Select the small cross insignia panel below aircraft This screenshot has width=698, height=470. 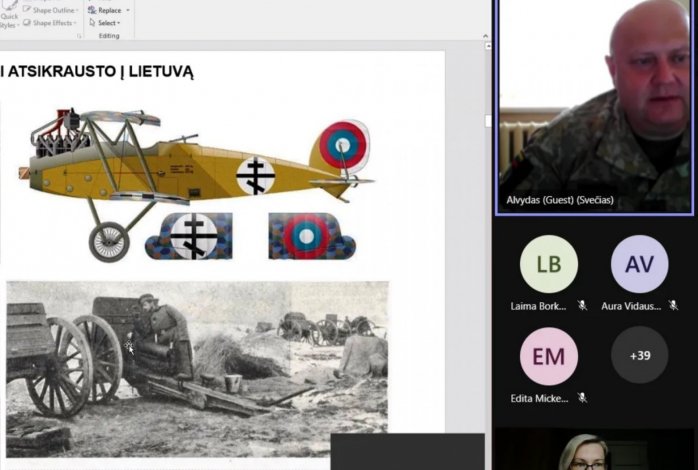coord(189,236)
